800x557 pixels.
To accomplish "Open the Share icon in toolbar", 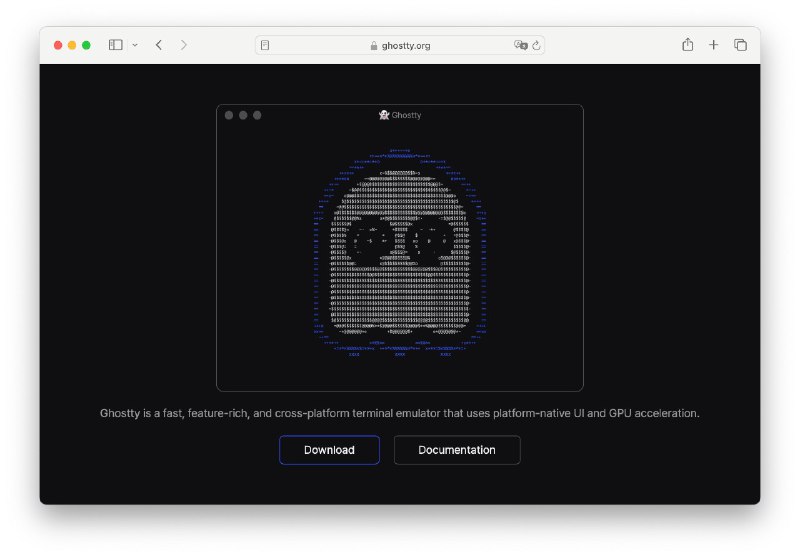I will pos(688,45).
